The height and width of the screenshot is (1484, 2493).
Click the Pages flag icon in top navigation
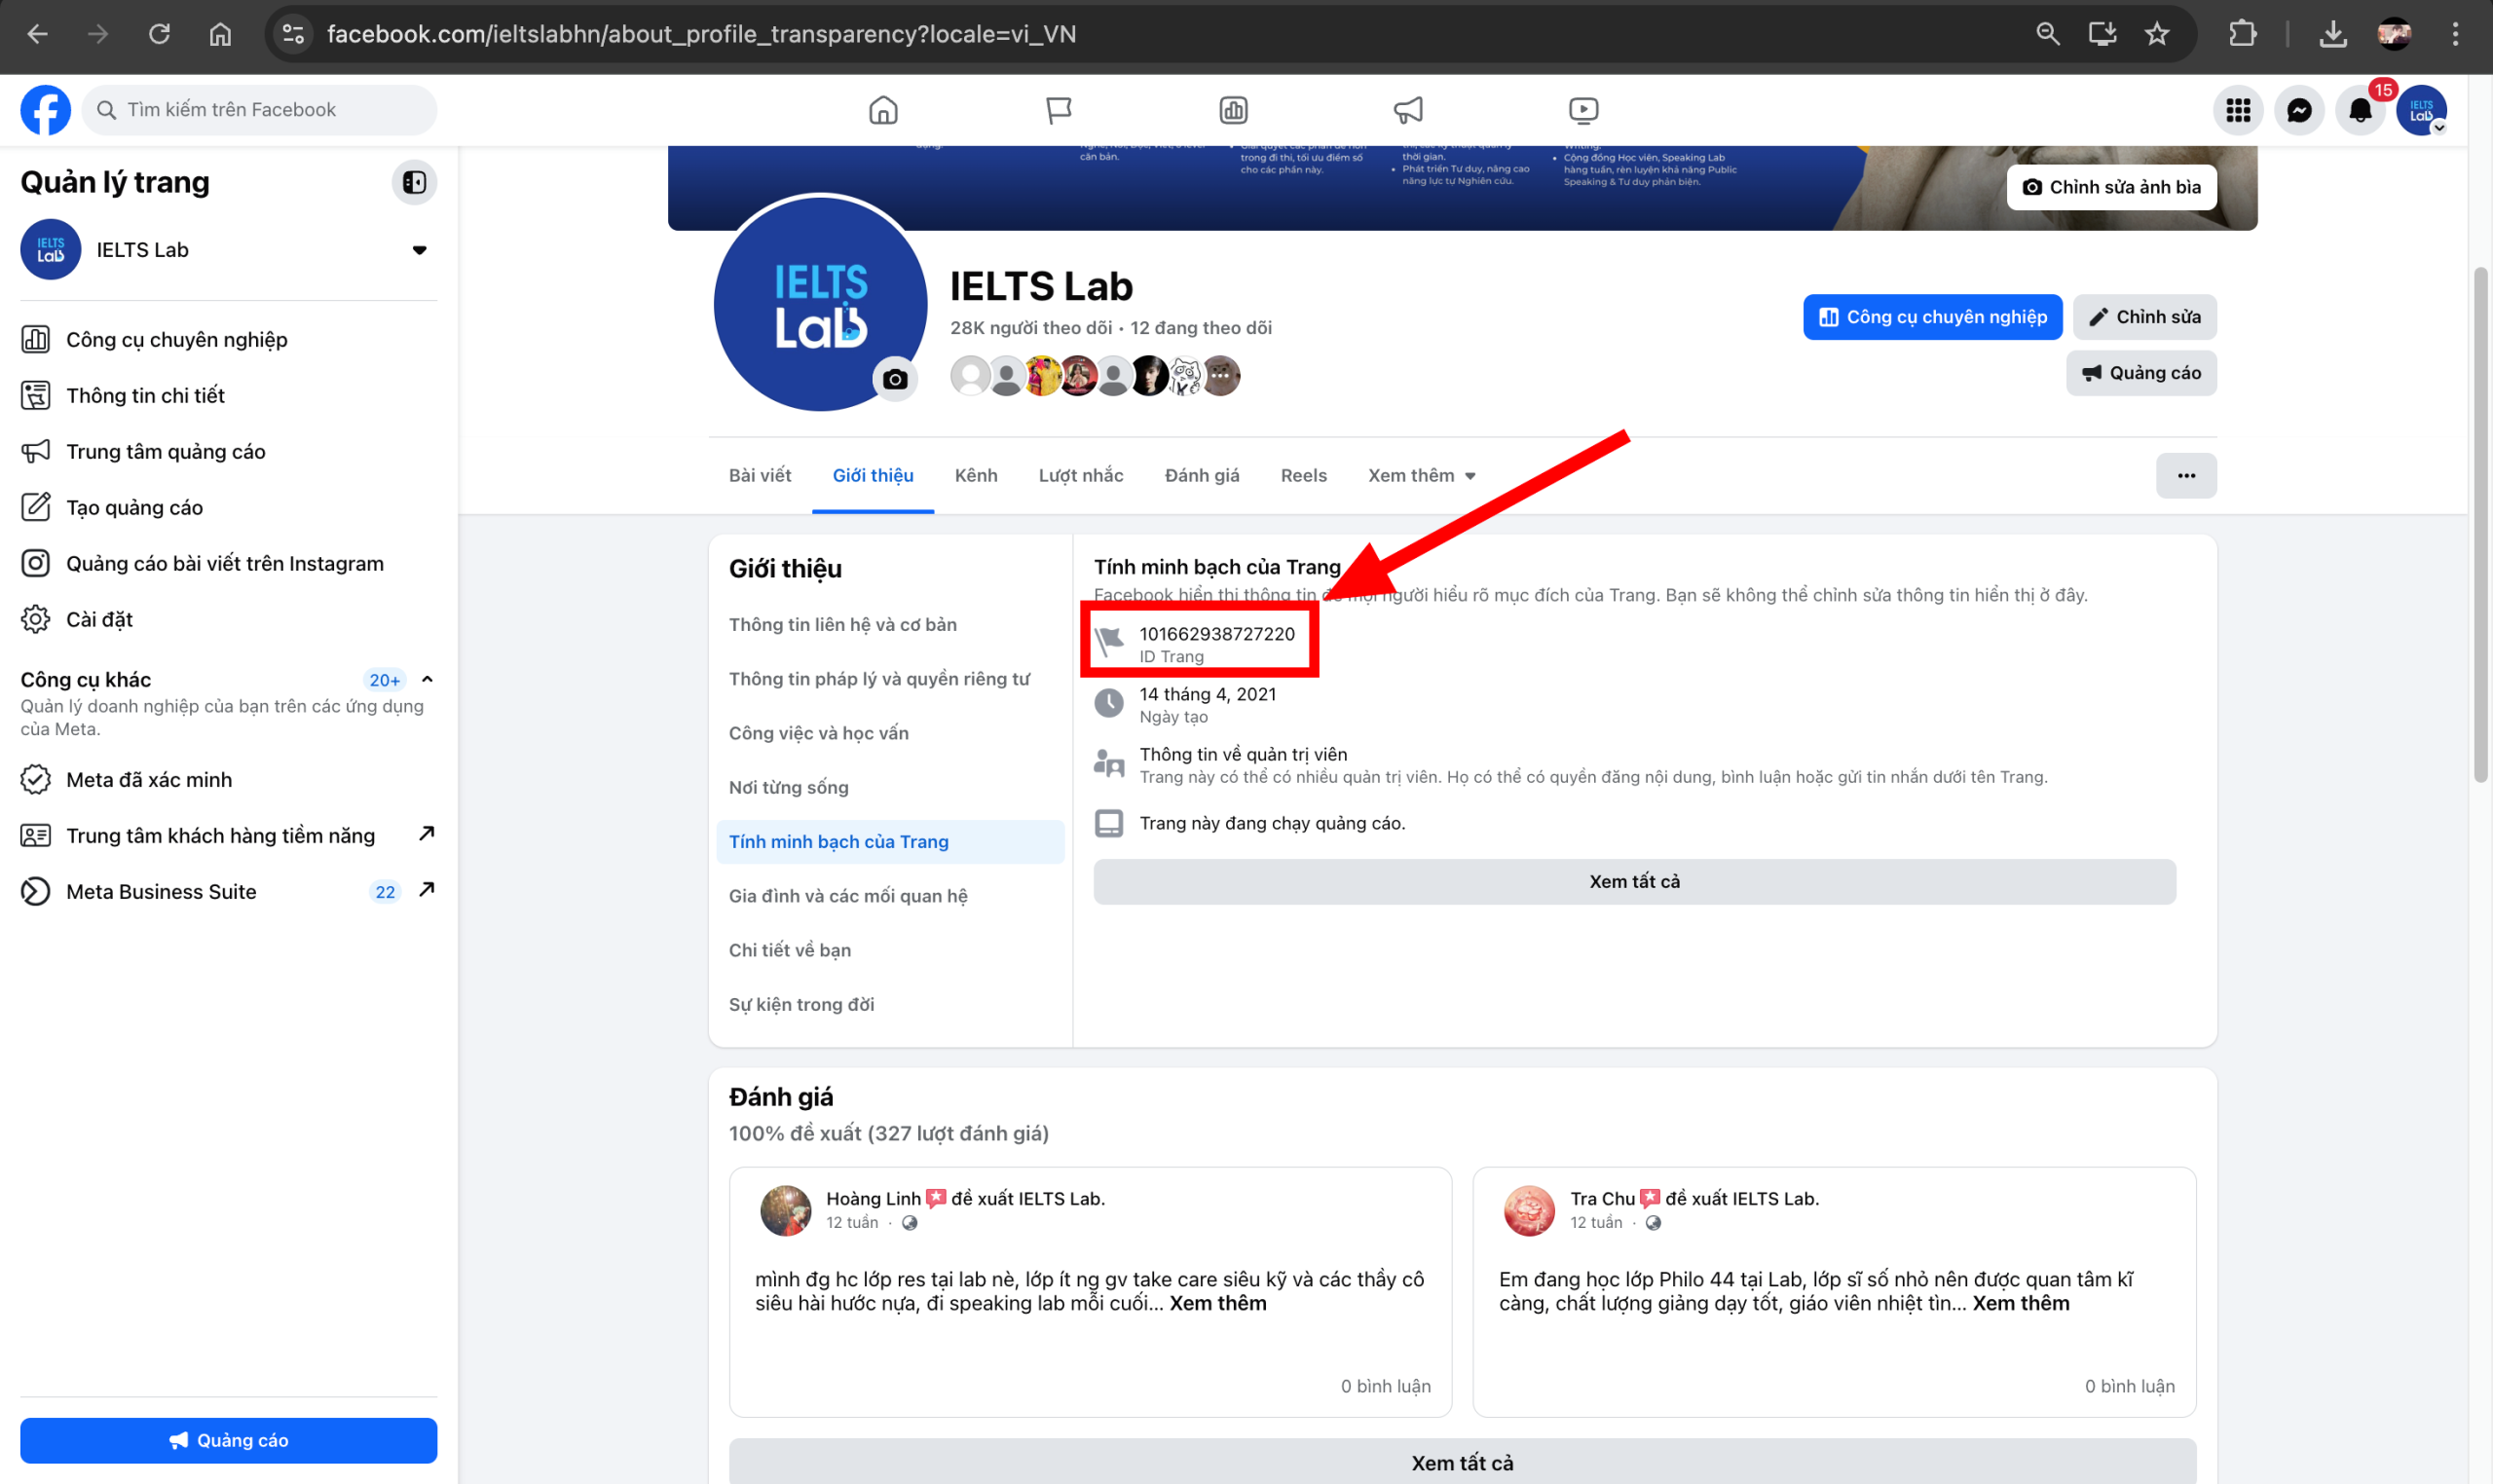[x=1058, y=110]
